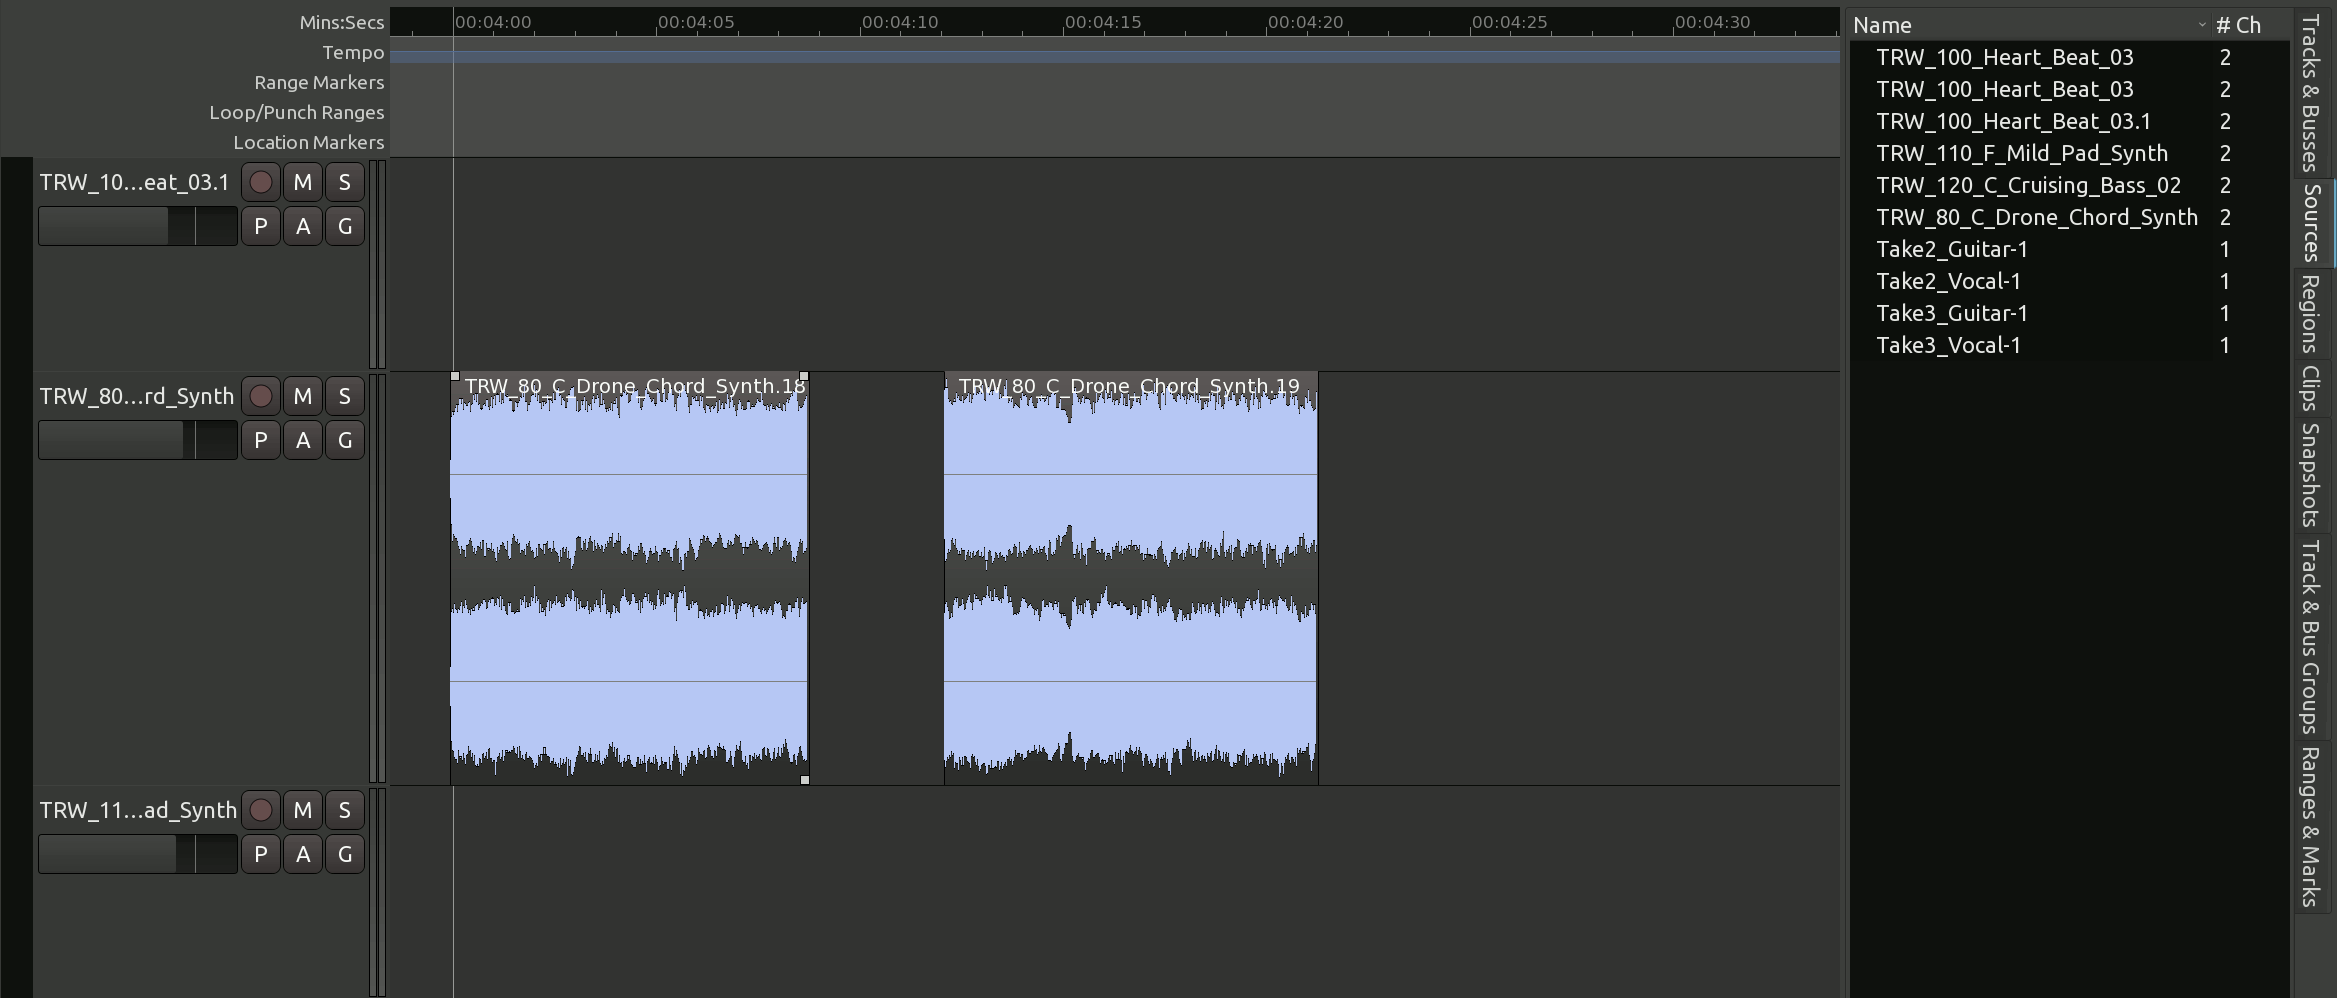Adjust the TRW_80...rd_Synth track gain fader

138,441
